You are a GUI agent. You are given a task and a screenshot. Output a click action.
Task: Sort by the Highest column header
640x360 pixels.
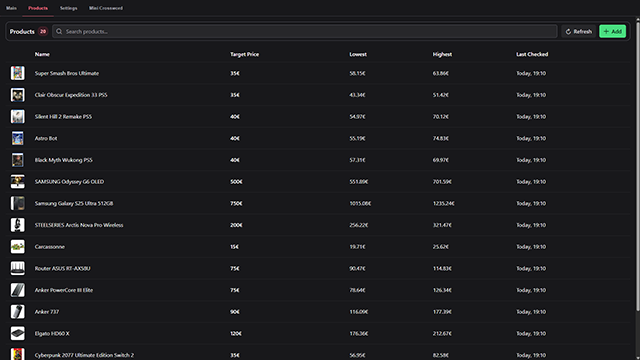point(442,54)
